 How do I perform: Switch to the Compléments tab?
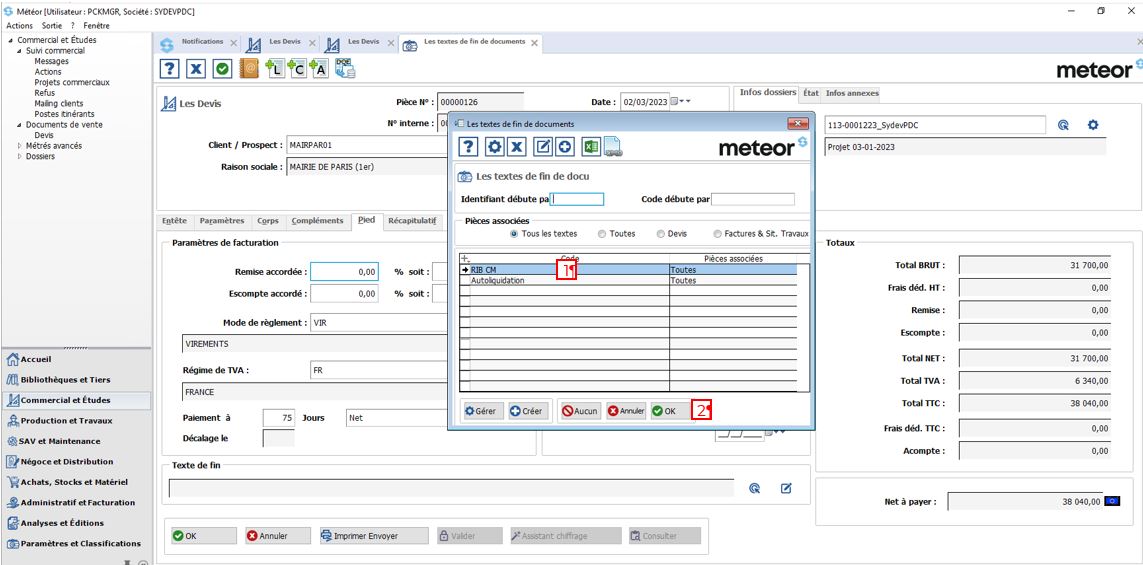point(317,220)
